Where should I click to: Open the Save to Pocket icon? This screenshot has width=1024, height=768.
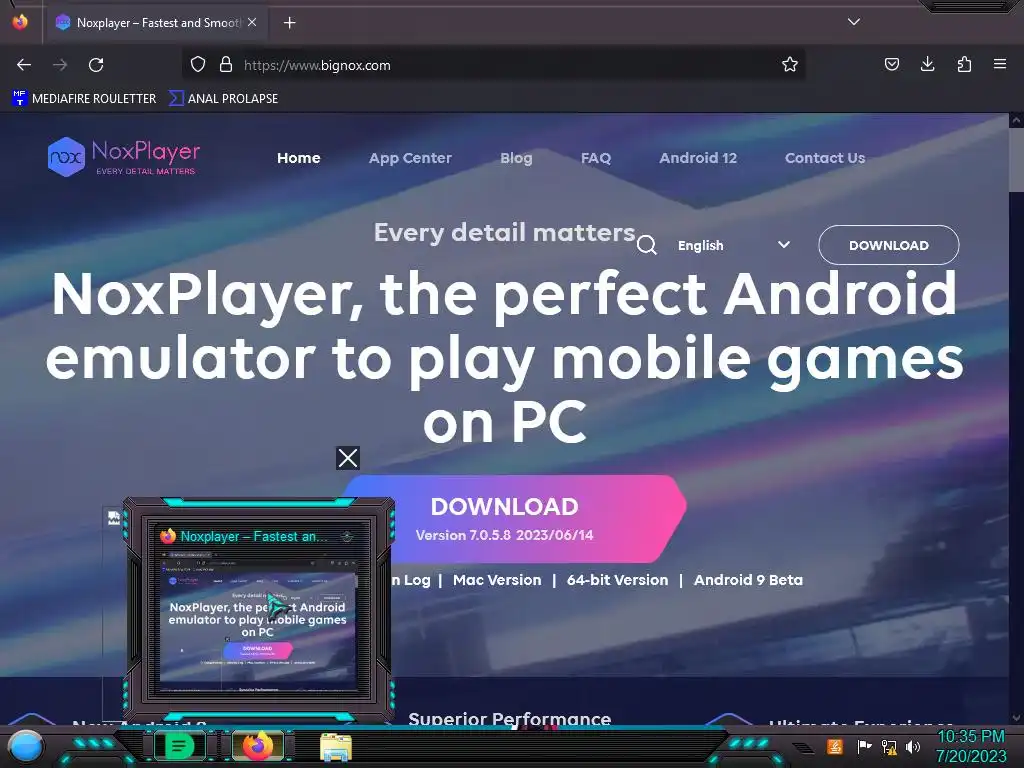891,64
